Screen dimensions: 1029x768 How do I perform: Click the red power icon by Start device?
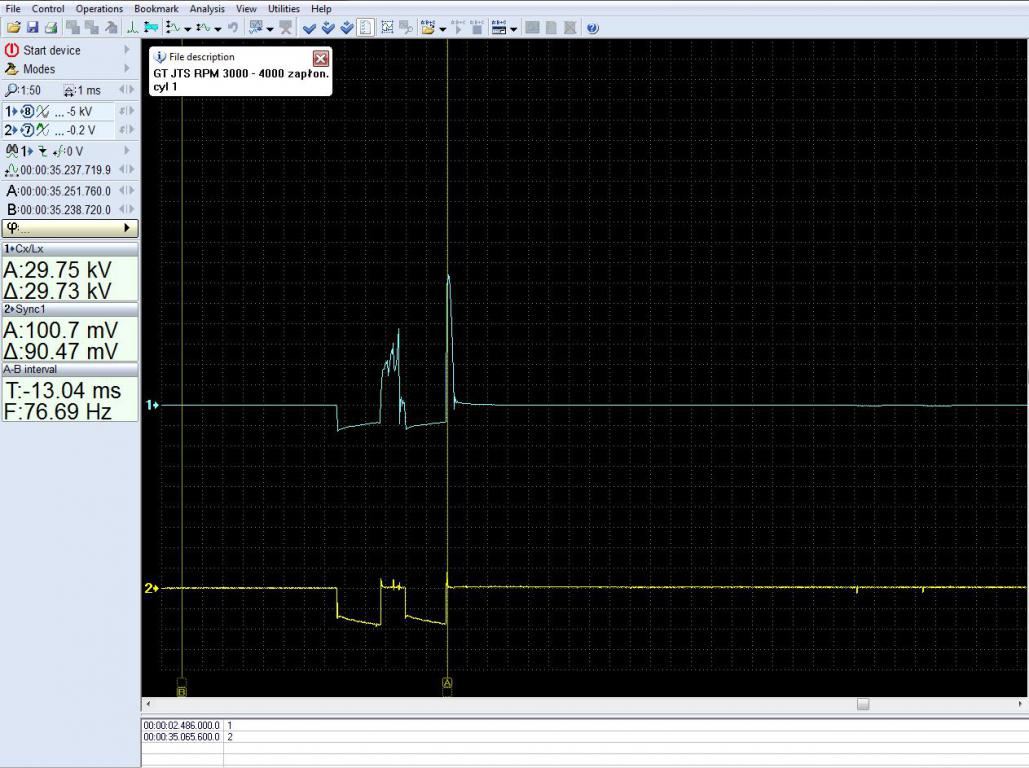point(11,50)
